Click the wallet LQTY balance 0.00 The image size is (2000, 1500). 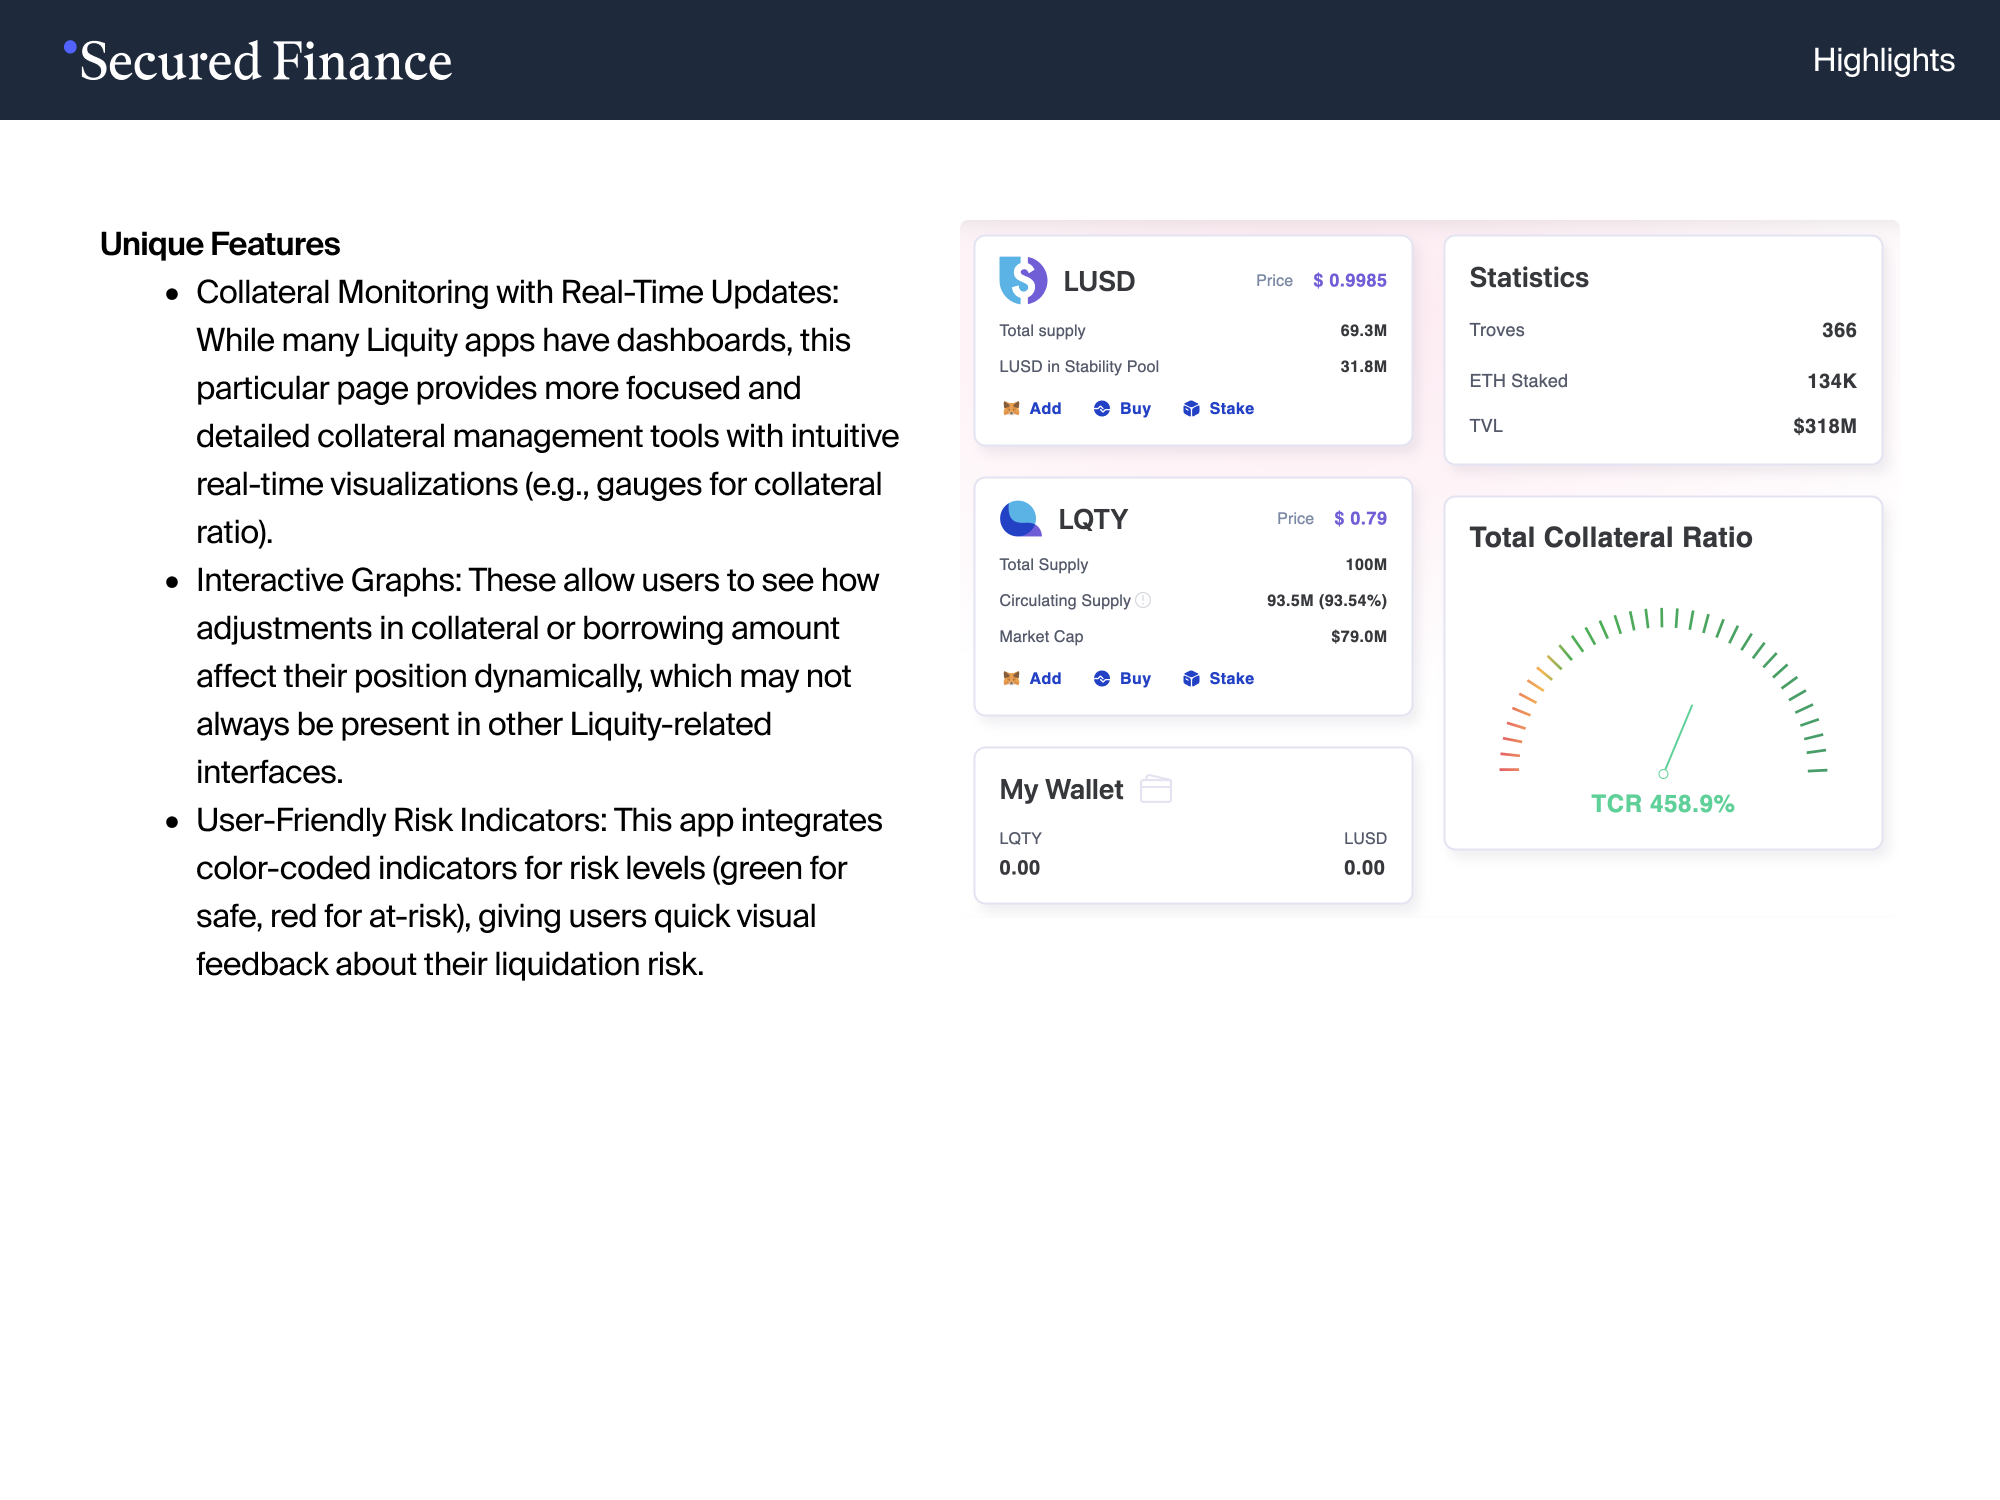(x=1019, y=868)
